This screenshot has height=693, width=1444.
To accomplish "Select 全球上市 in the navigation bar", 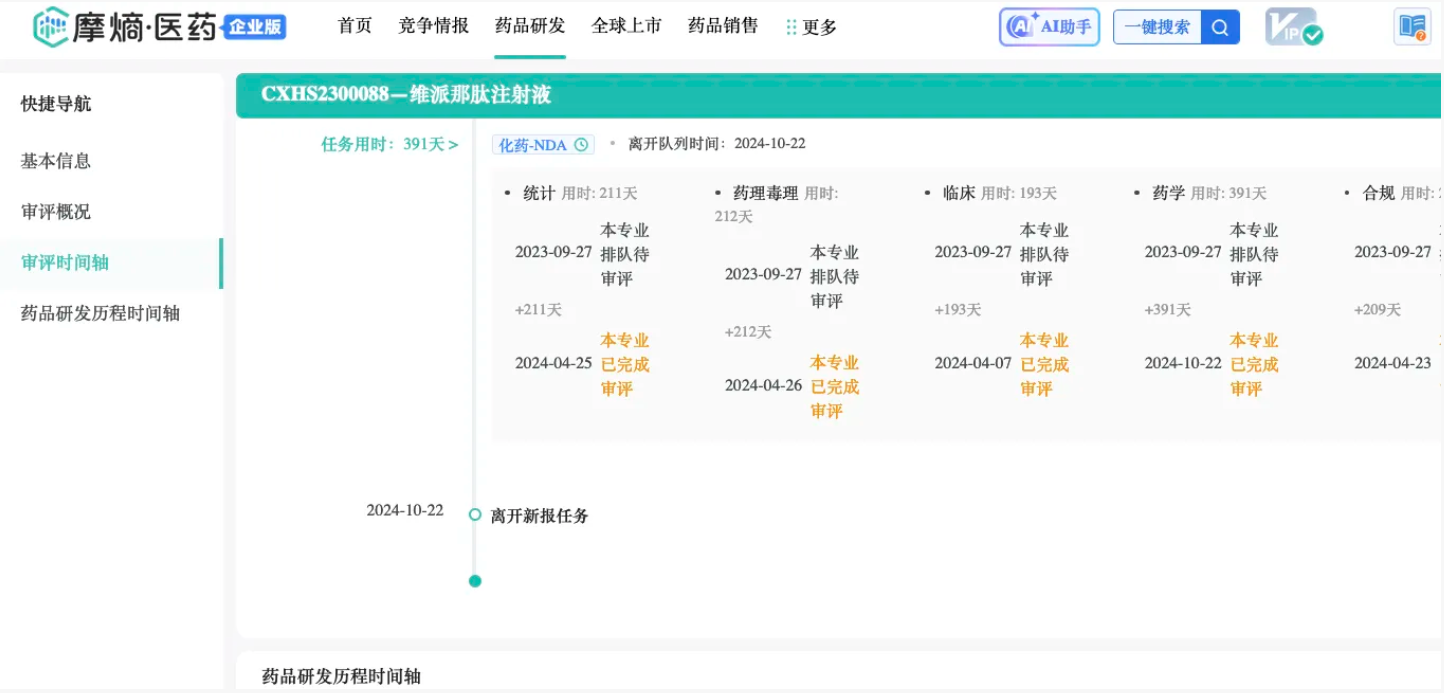I will [x=626, y=26].
